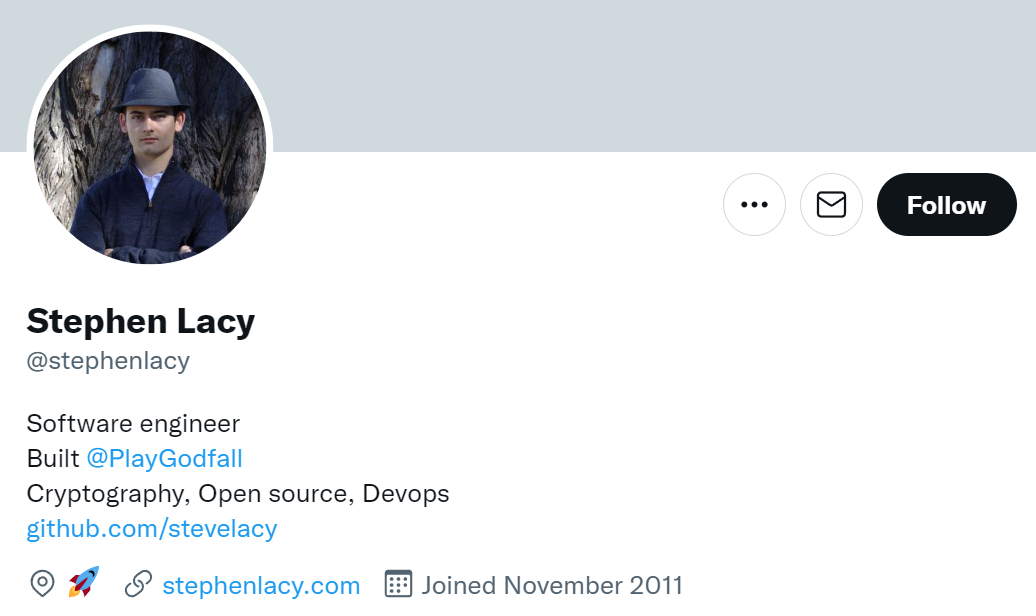Click the @stephenlacy handle text
Image resolution: width=1036 pixels, height=616 pixels.
pyautogui.click(x=108, y=360)
